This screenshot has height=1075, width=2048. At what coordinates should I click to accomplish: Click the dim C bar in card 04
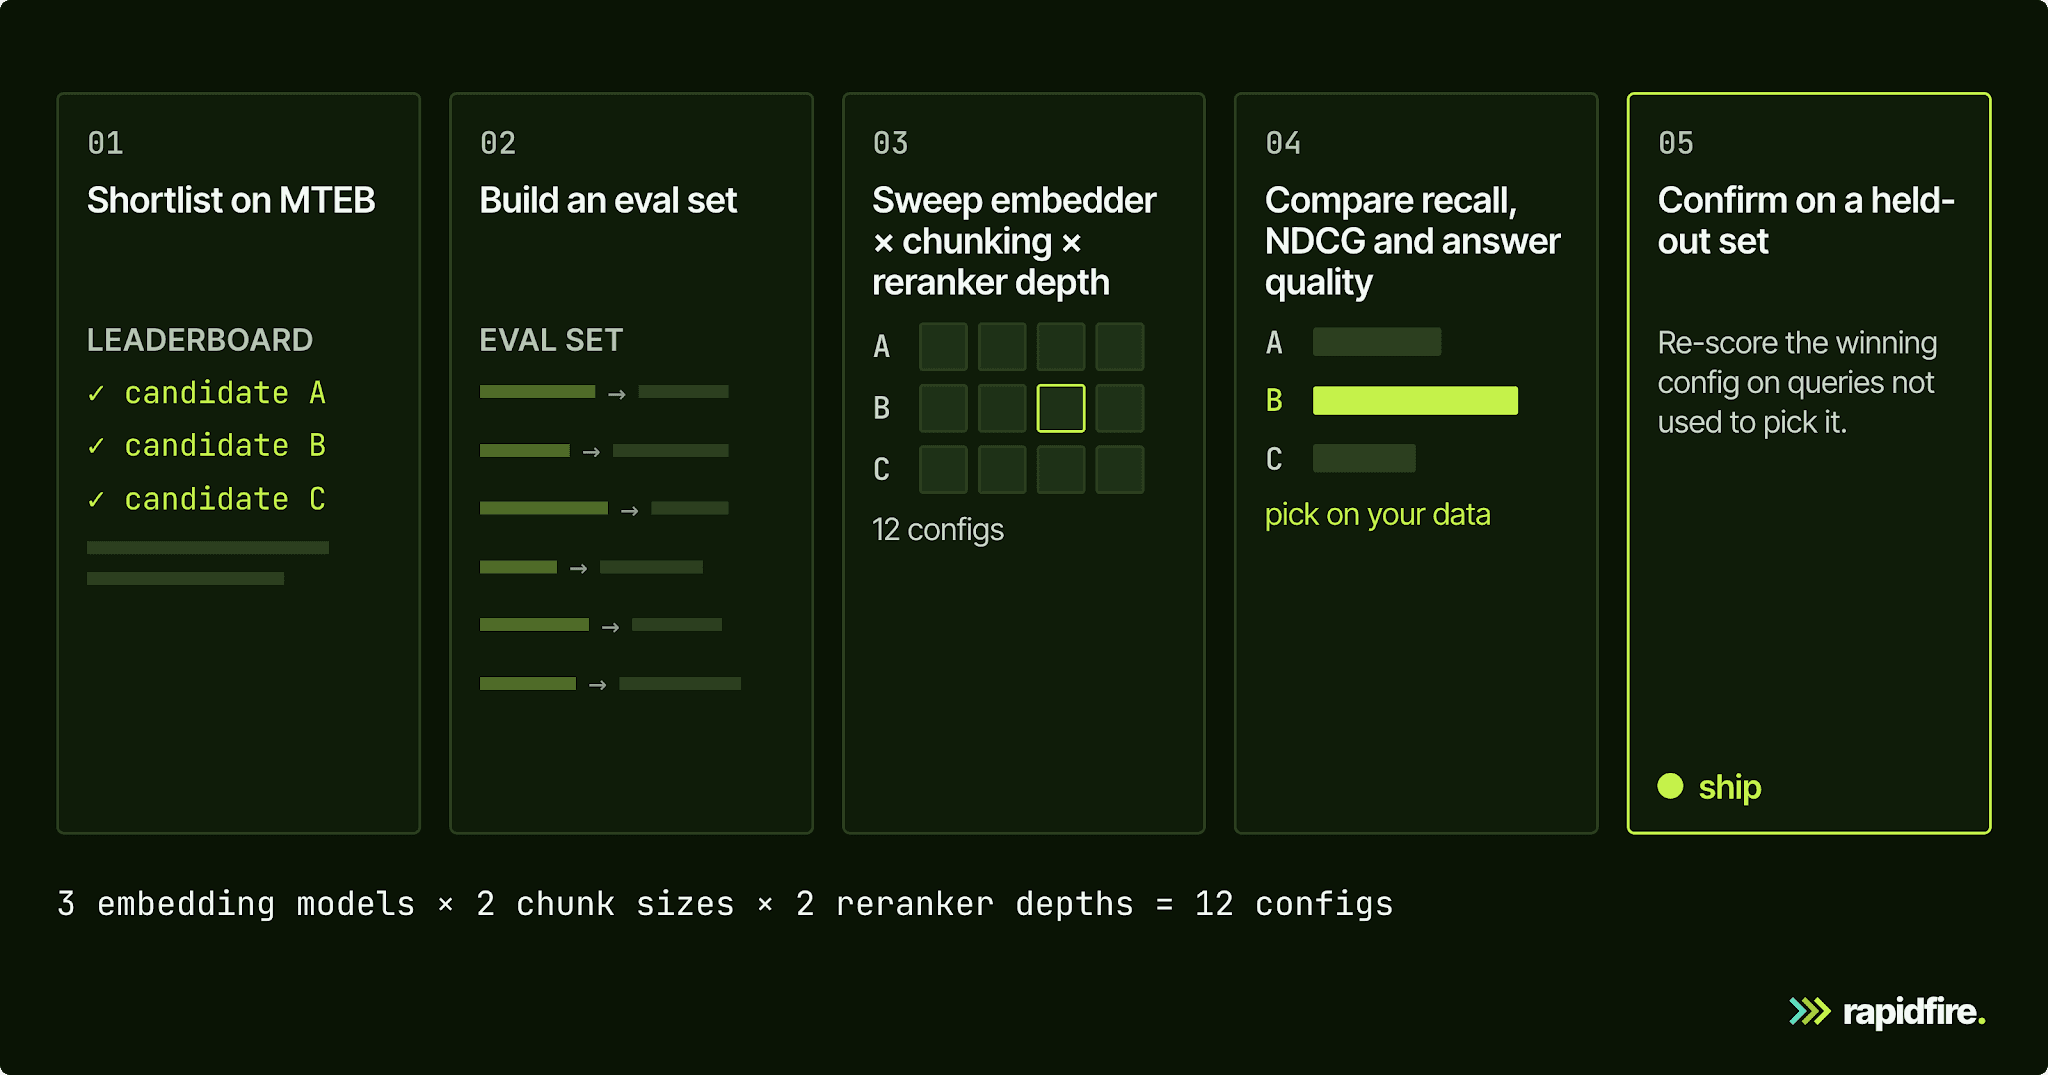[1364, 458]
